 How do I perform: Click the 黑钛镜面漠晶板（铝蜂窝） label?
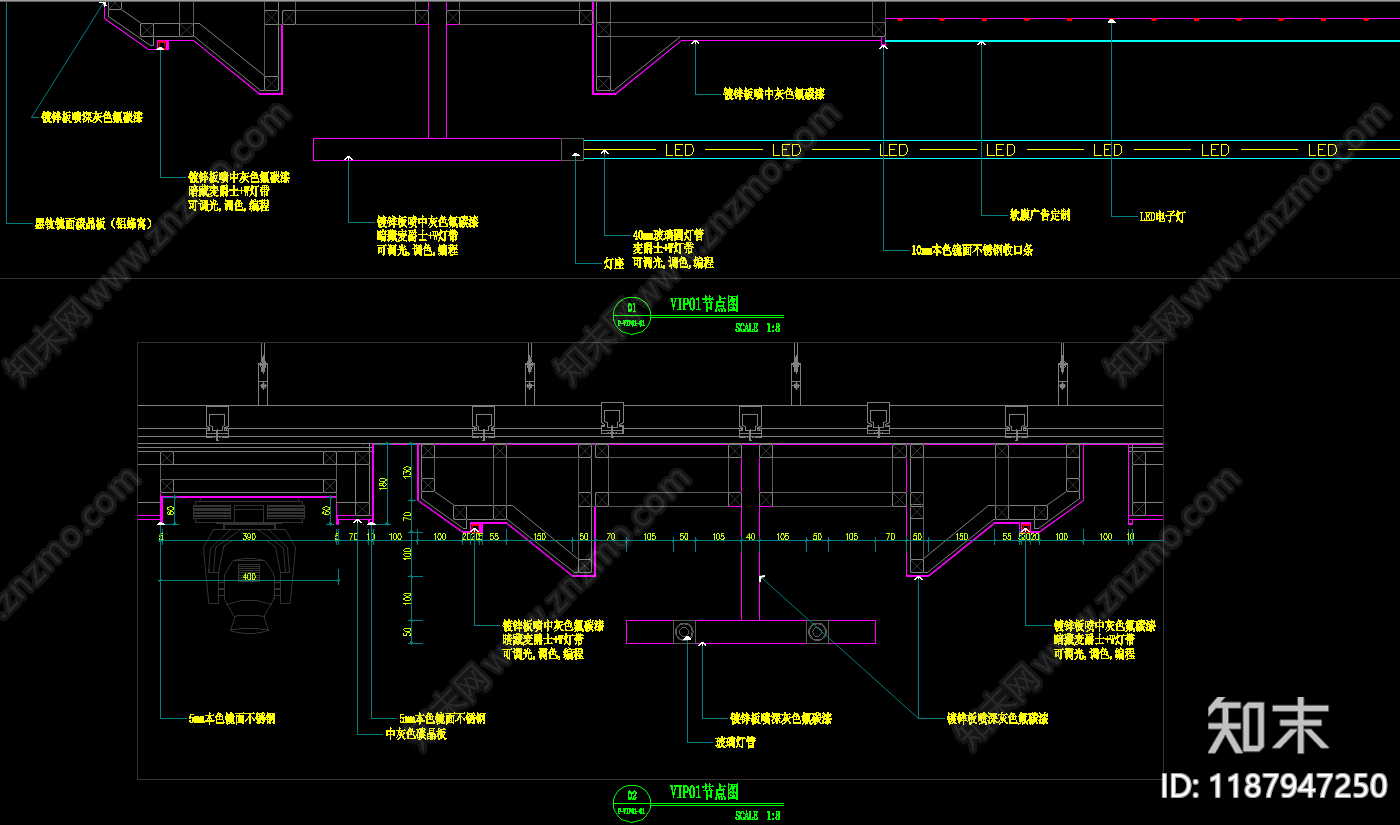point(93,224)
